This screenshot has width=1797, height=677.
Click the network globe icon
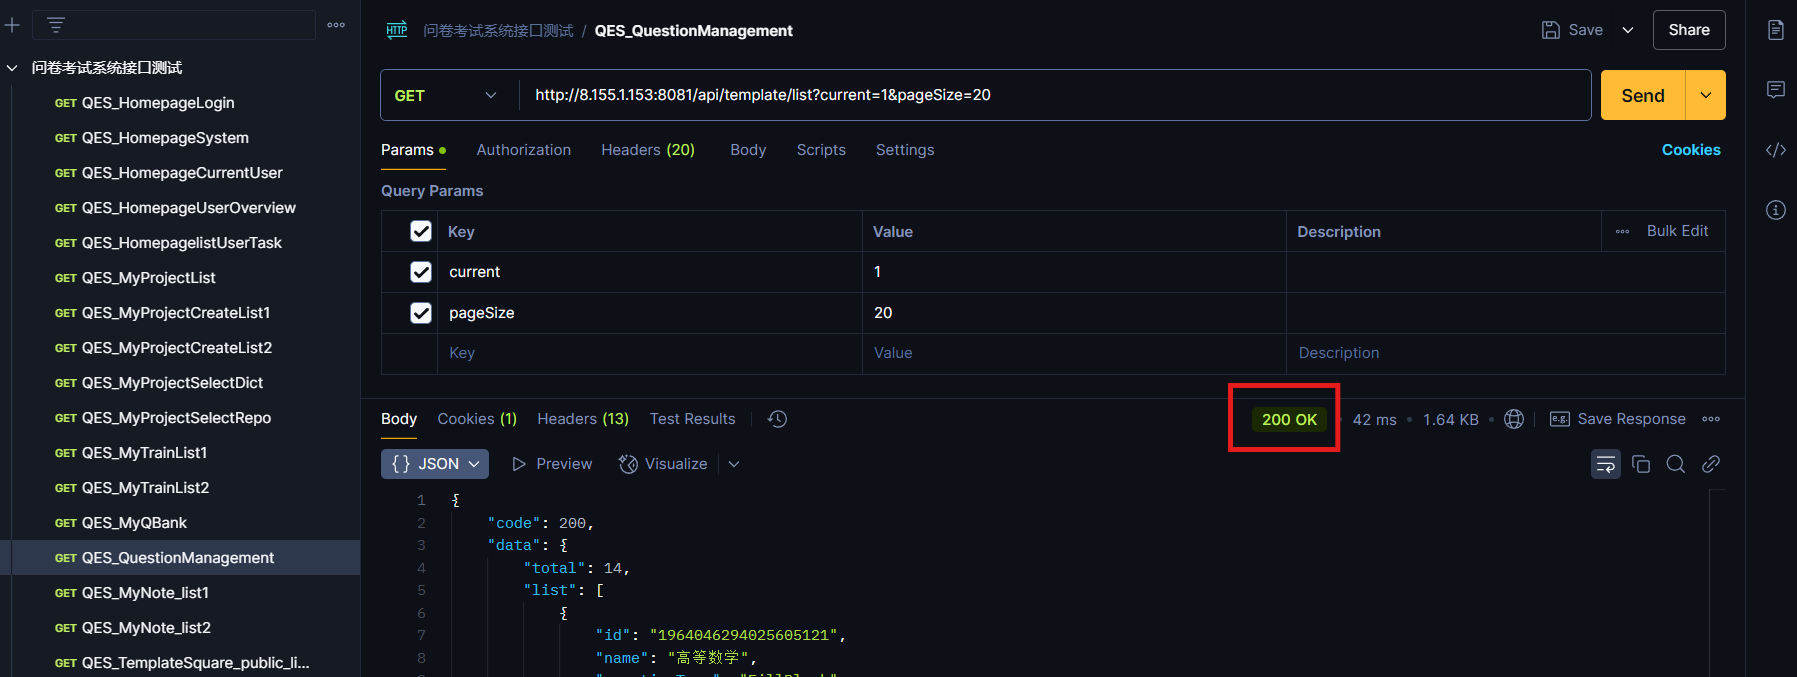(1514, 419)
